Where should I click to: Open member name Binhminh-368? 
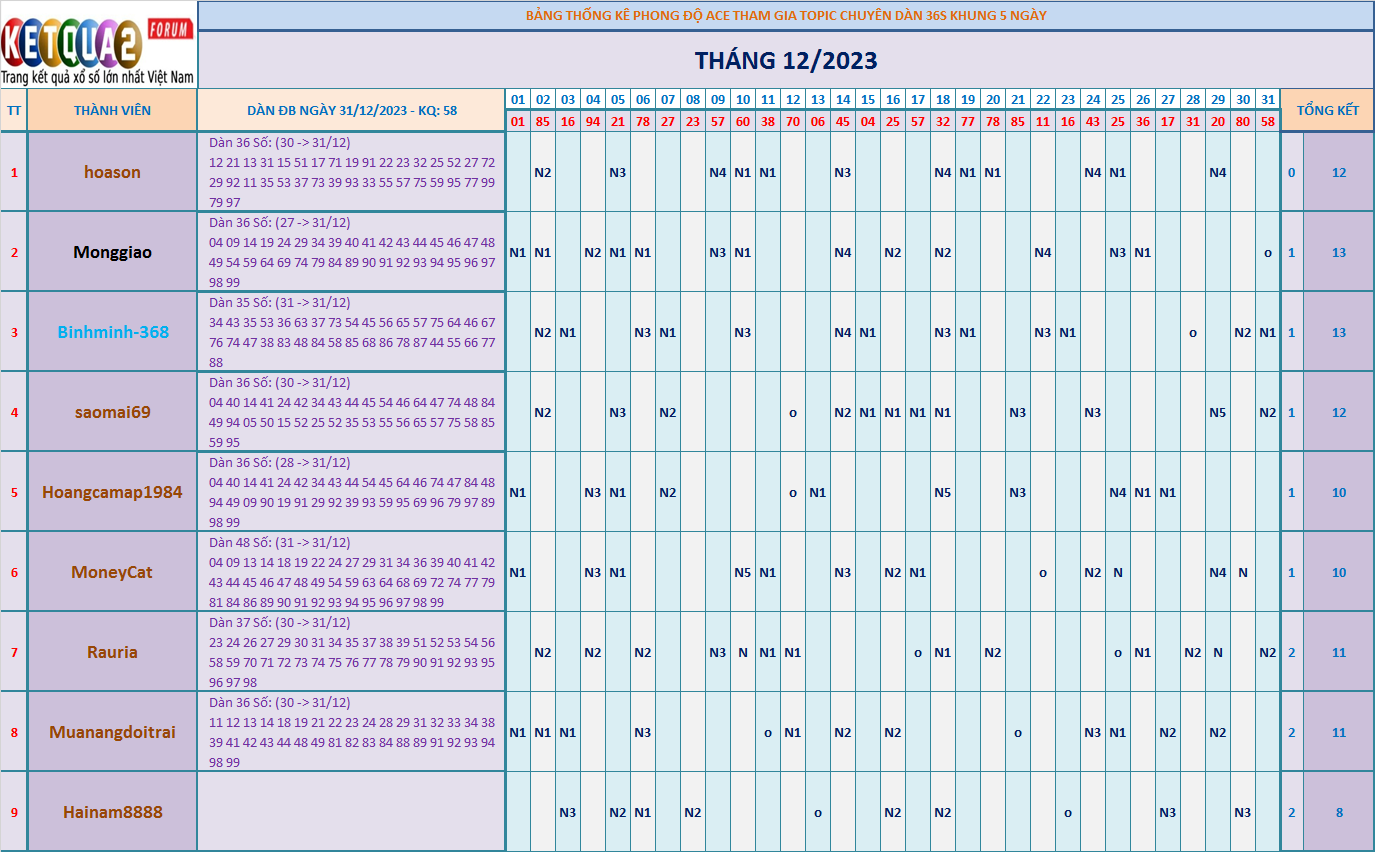click(112, 332)
